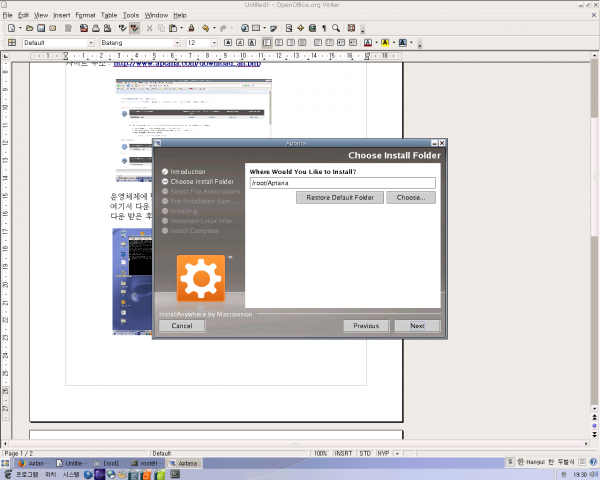Click the install path field /root/Aptana
The height and width of the screenshot is (480, 600).
[x=342, y=183]
